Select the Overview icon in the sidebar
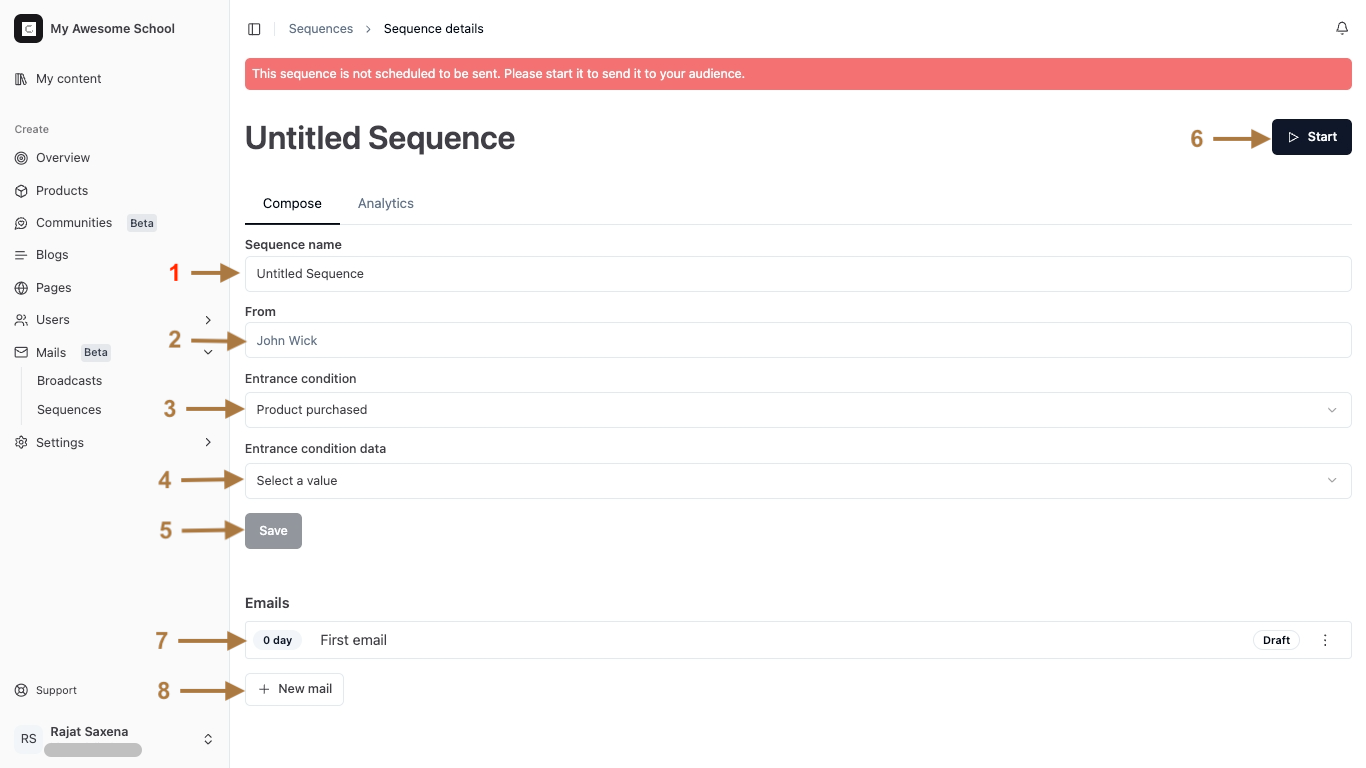The width and height of the screenshot is (1366, 768). tap(20, 157)
